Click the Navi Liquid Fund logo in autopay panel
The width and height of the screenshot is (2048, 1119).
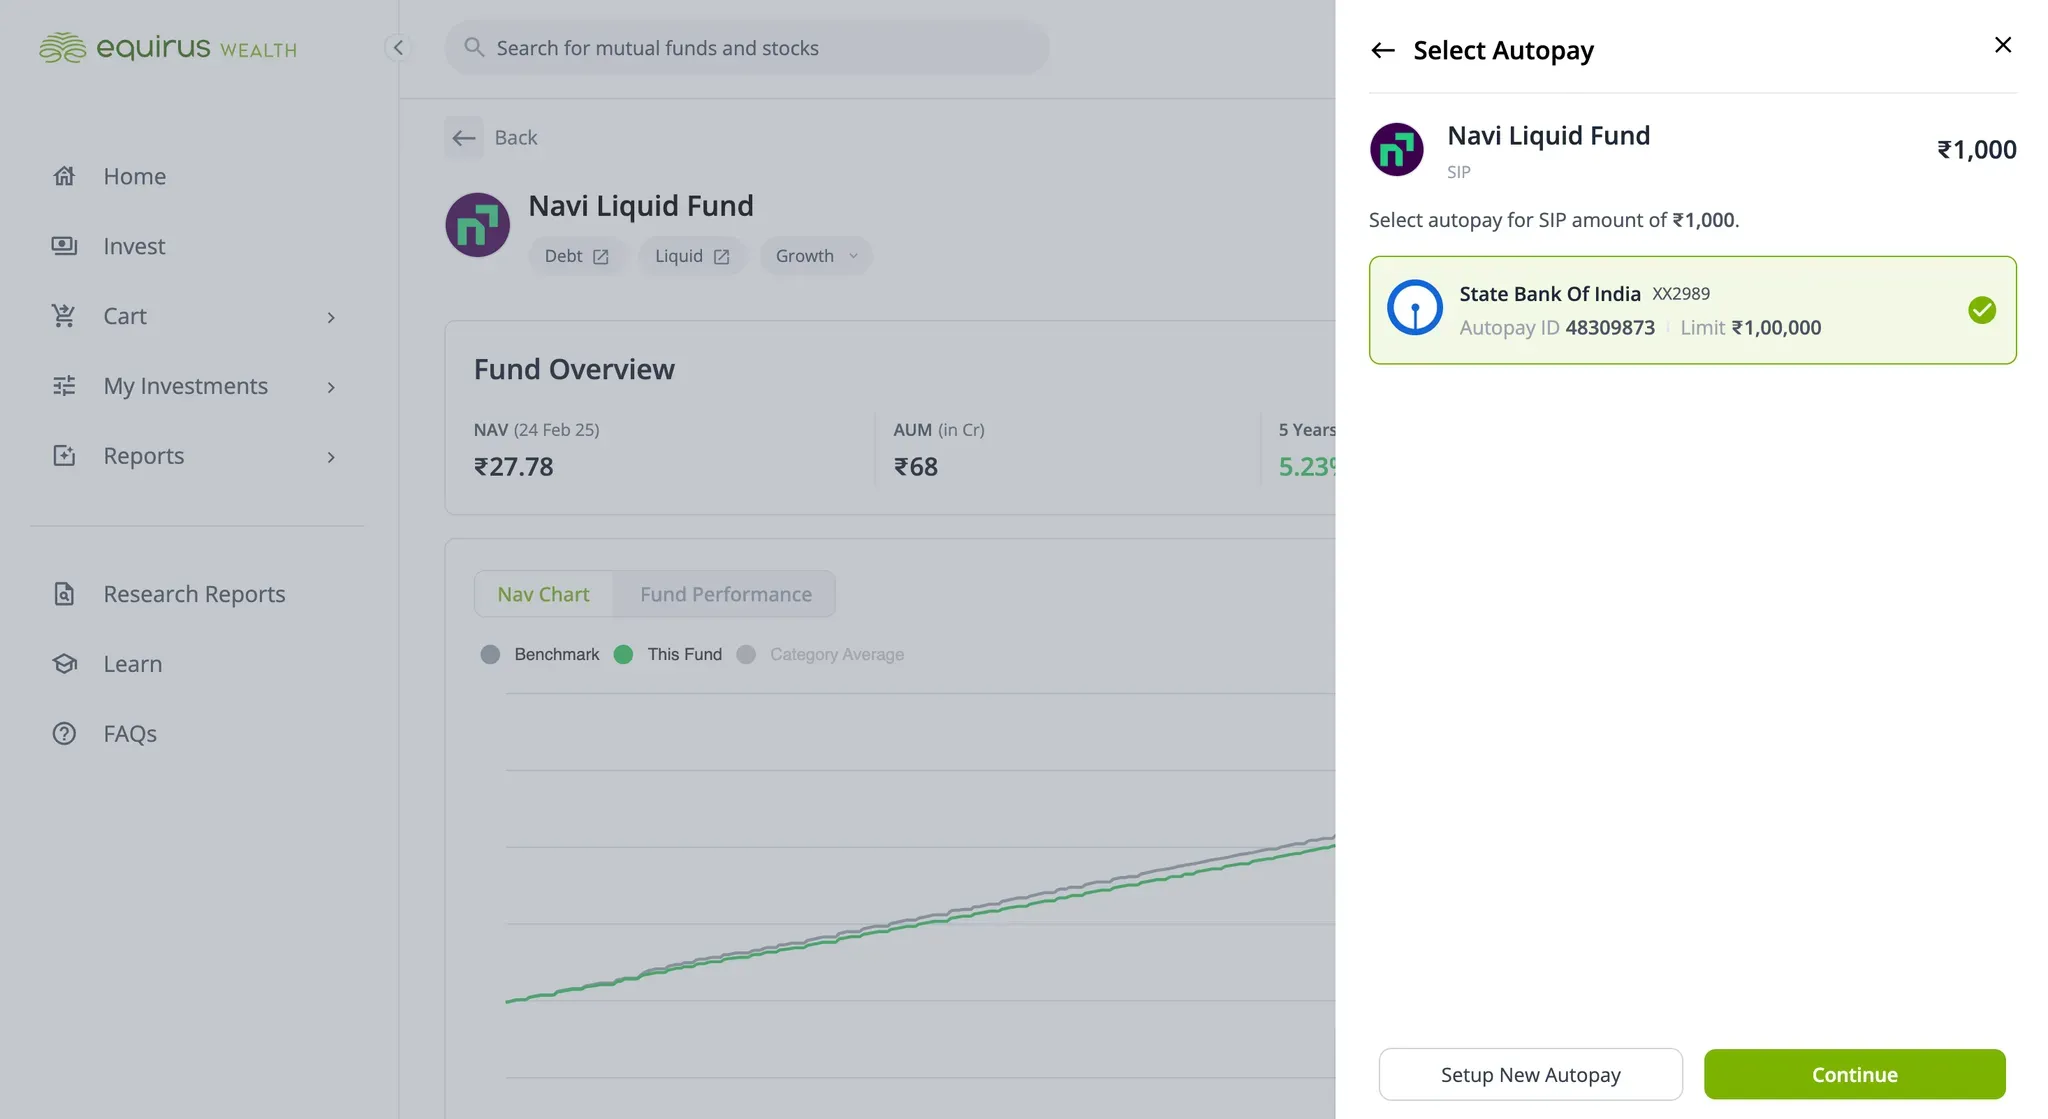tap(1396, 150)
